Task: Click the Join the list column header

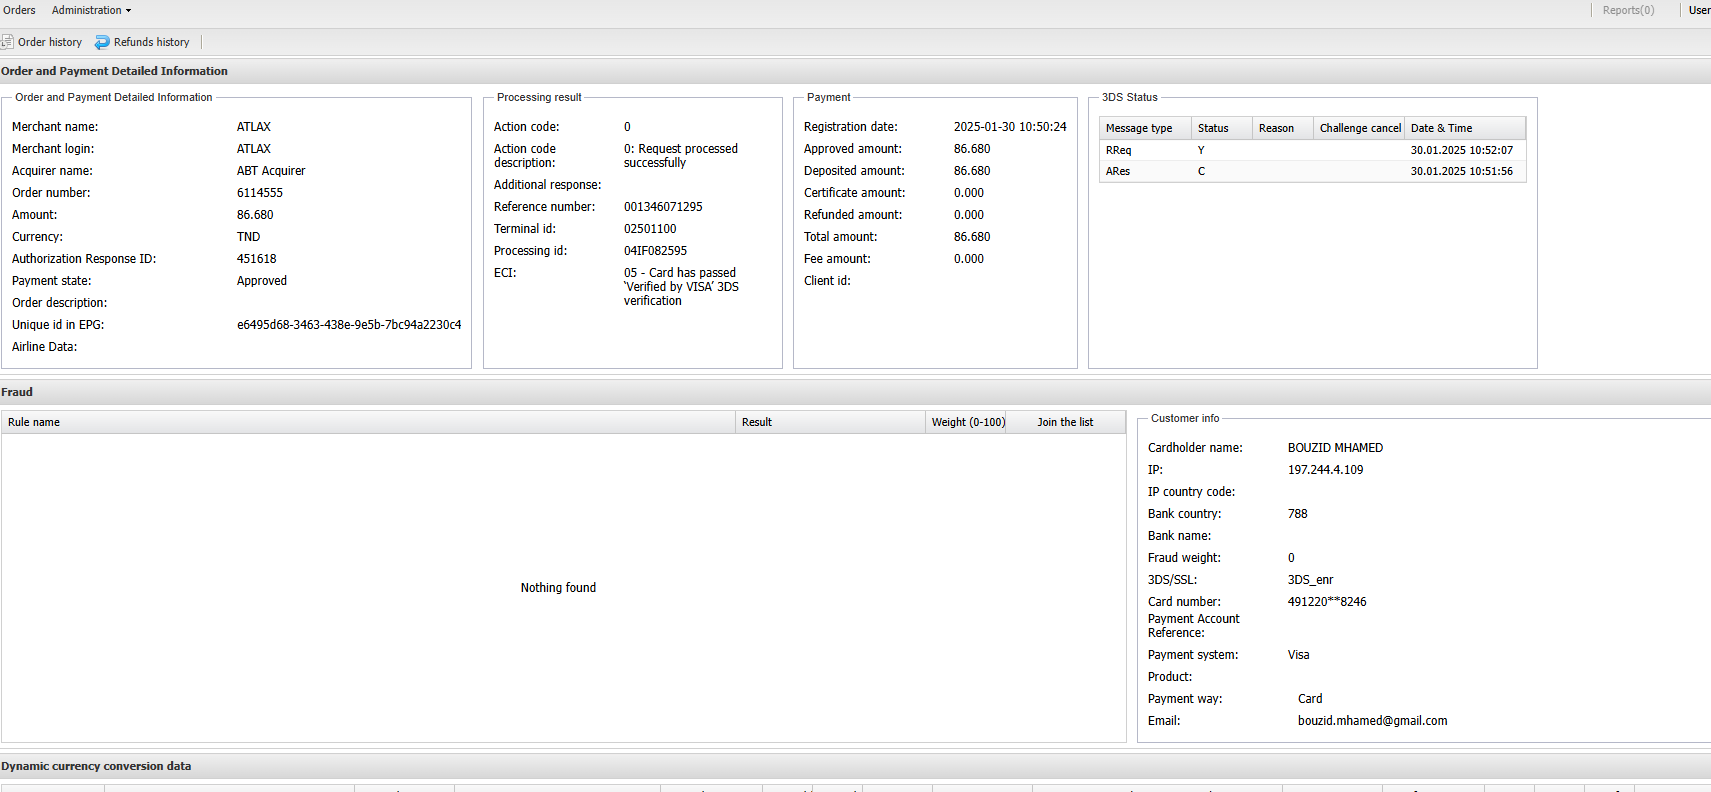Action: click(1065, 422)
